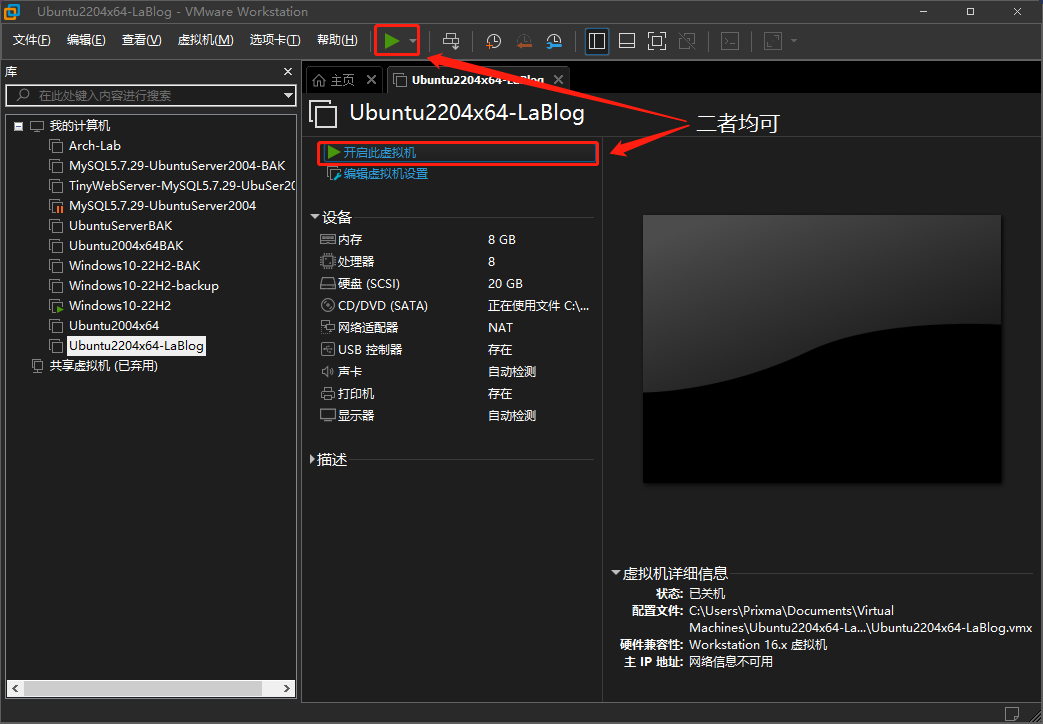Select Windows10-22H2-backup in the library

(x=144, y=285)
